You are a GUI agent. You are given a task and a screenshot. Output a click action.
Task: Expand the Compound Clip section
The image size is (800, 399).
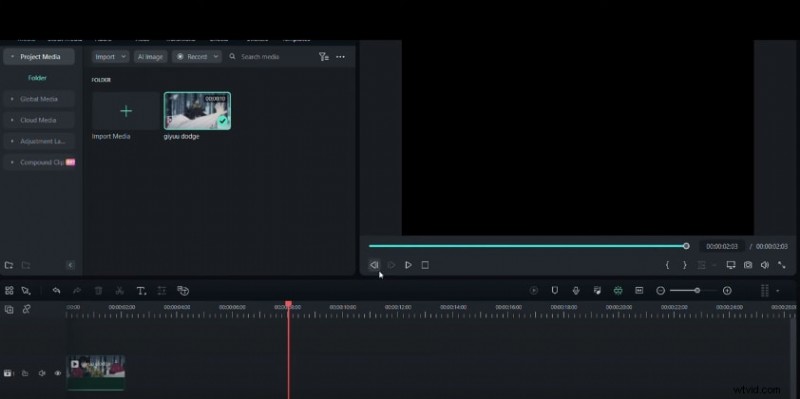[39, 162]
